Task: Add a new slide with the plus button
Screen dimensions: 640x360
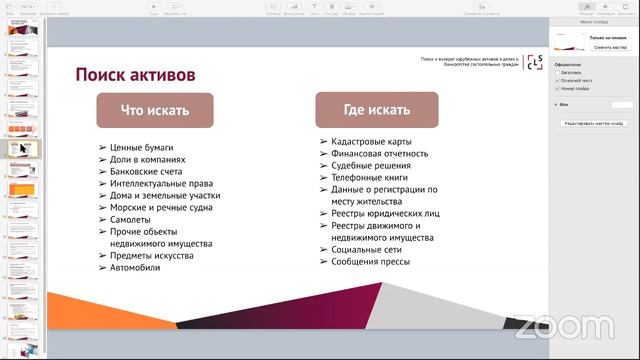Action: [54, 7]
